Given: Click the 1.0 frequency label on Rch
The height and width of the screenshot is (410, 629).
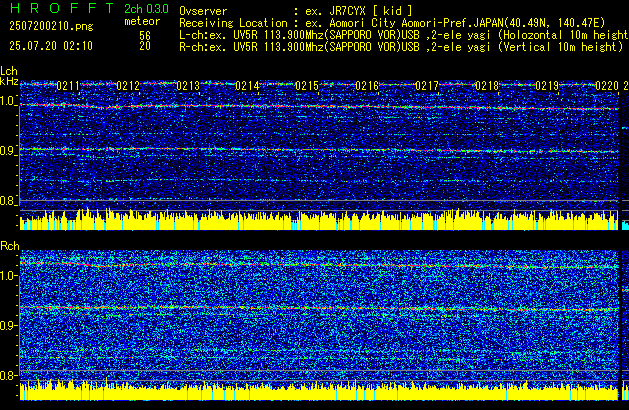Looking at the screenshot, I should click(8, 276).
